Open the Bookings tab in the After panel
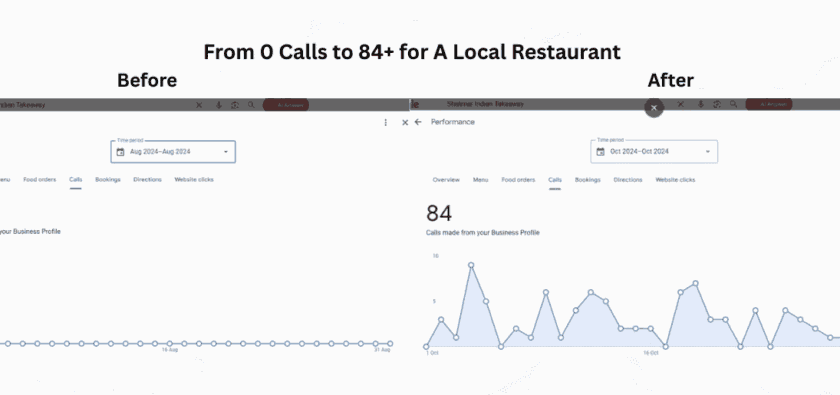The width and height of the screenshot is (840, 395). [x=588, y=180]
